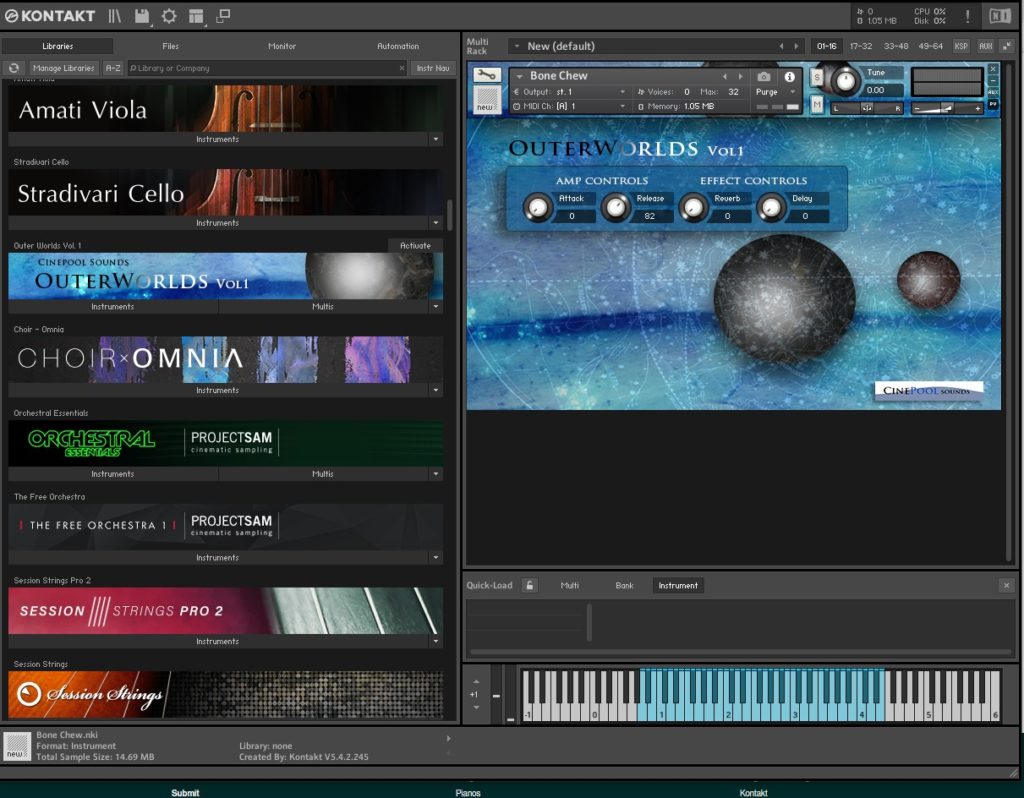Select the Bank tab in Quick-Load

(624, 586)
